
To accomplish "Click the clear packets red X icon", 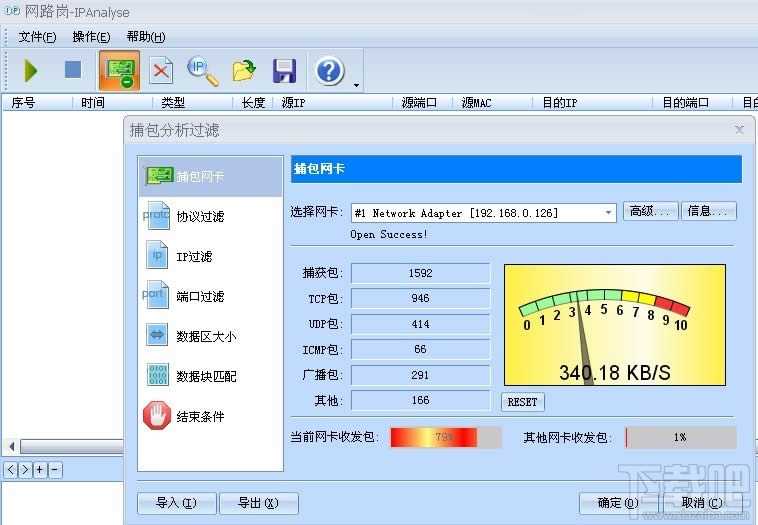I will [161, 71].
